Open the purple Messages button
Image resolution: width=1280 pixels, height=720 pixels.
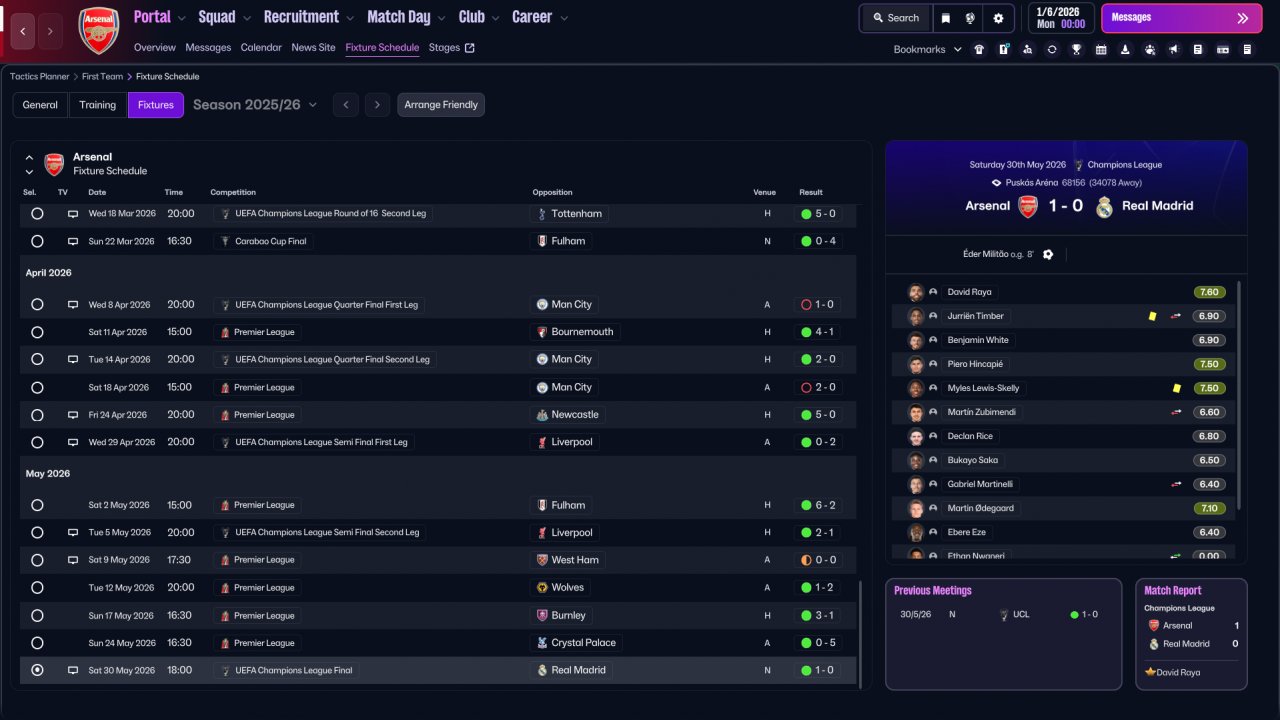[1181, 18]
